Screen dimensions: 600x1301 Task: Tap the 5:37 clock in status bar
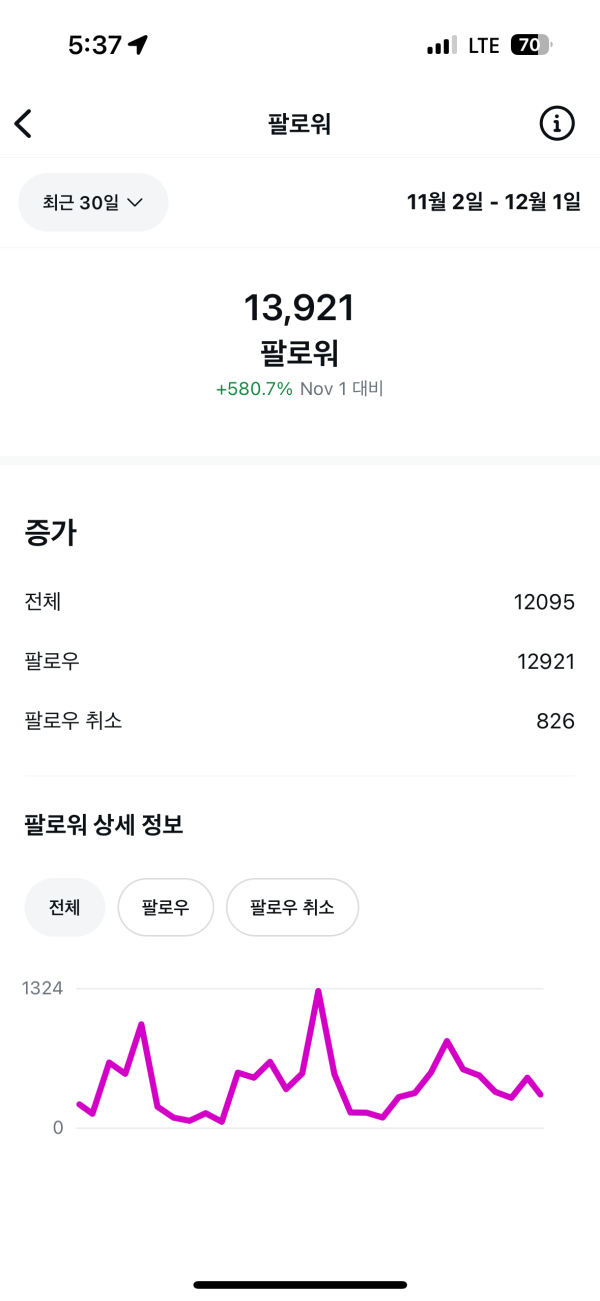[x=95, y=45]
